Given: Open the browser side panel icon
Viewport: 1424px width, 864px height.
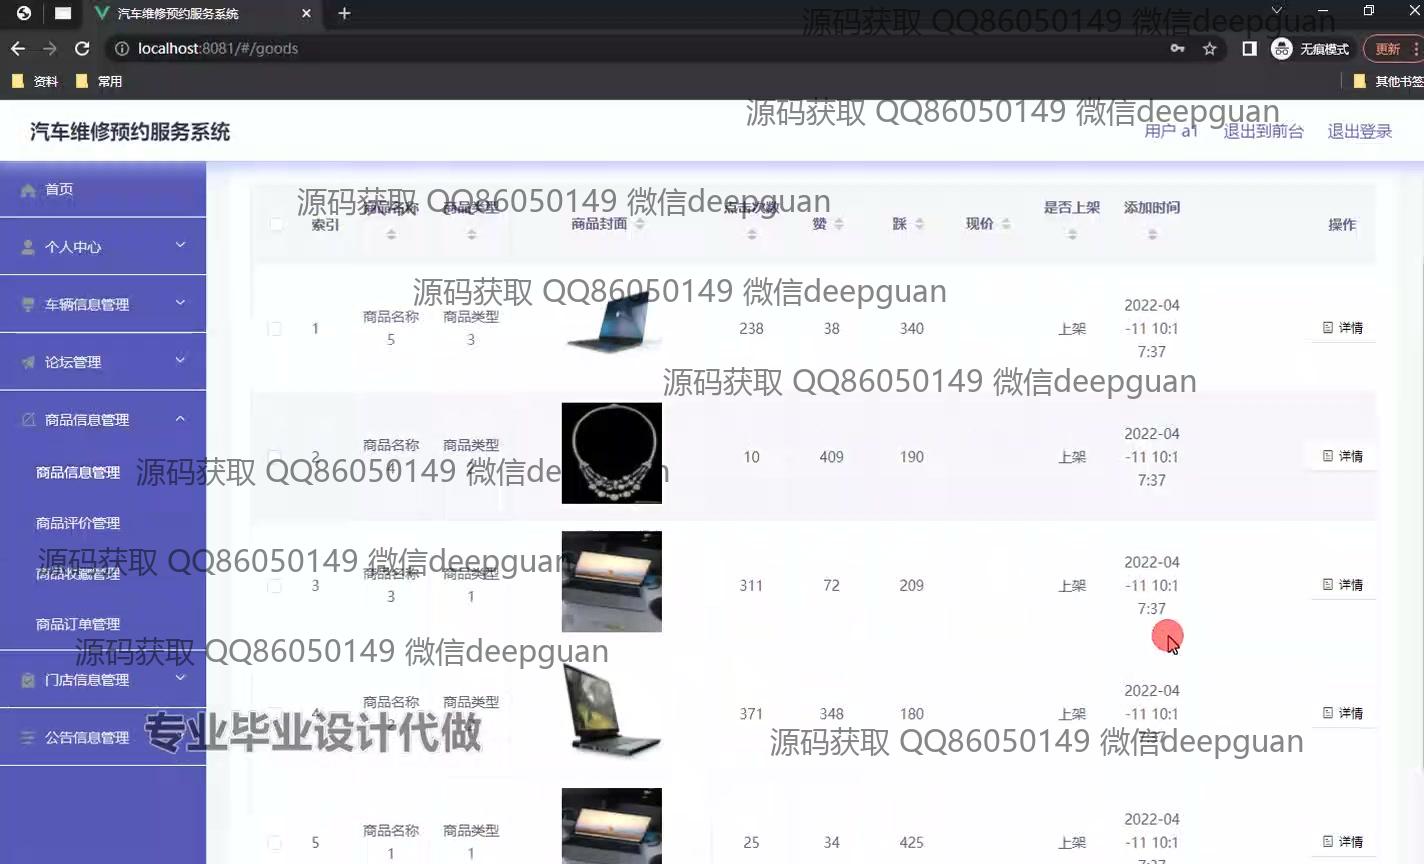Looking at the screenshot, I should (1249, 48).
